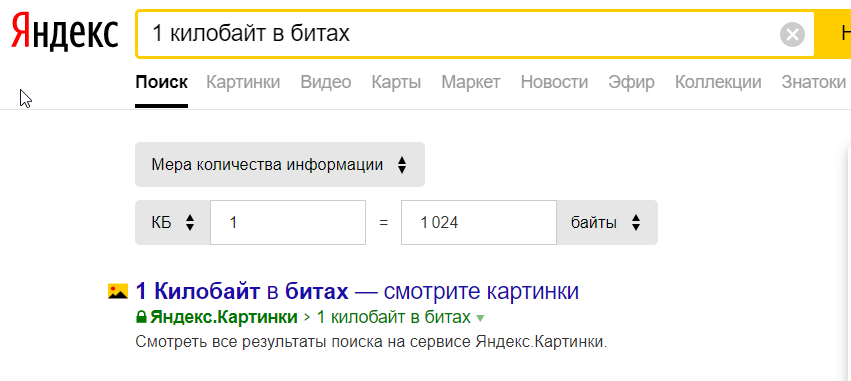851x381 pixels.
Task: Open the Карты tab
Action: pyautogui.click(x=396, y=82)
